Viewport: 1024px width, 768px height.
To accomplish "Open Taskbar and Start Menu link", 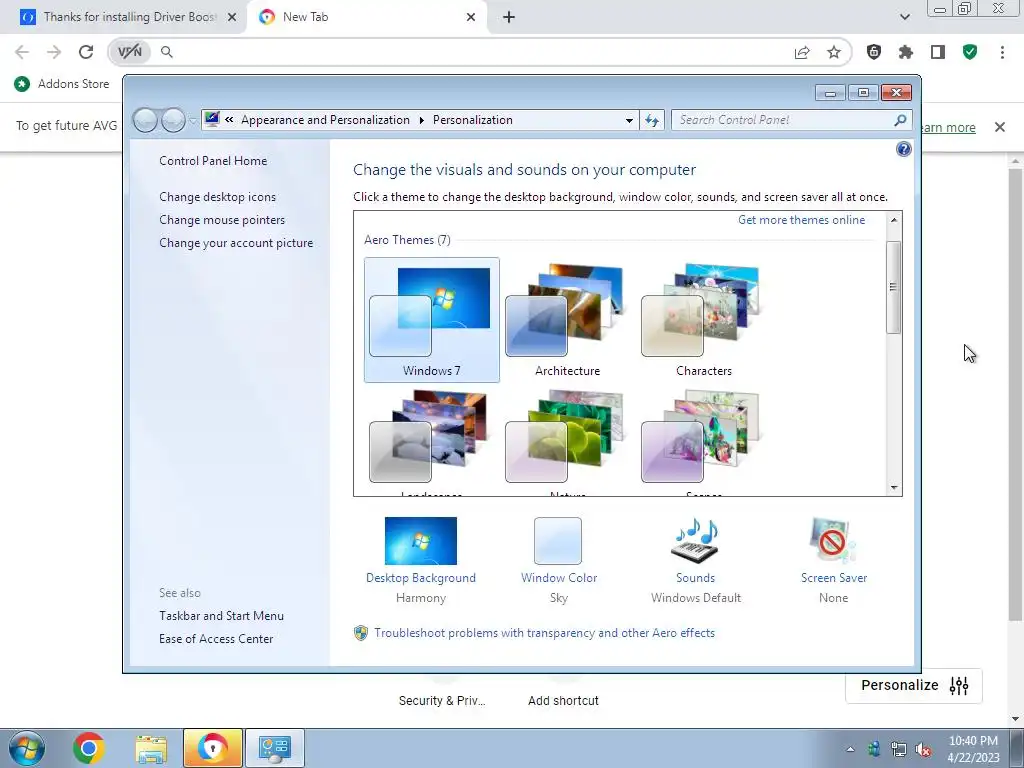I will [221, 616].
